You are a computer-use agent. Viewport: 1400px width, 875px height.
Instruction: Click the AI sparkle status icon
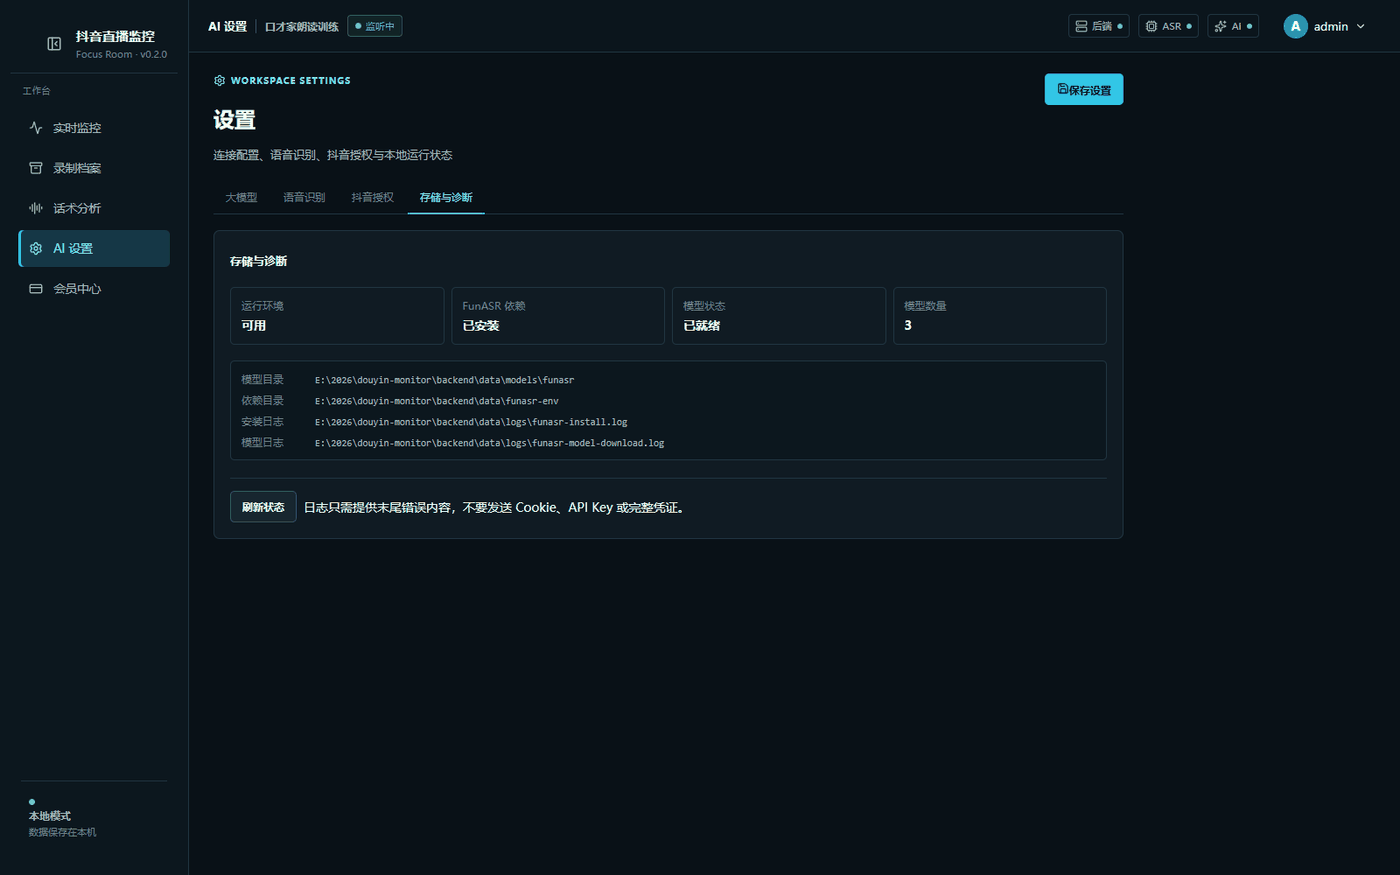(1220, 26)
